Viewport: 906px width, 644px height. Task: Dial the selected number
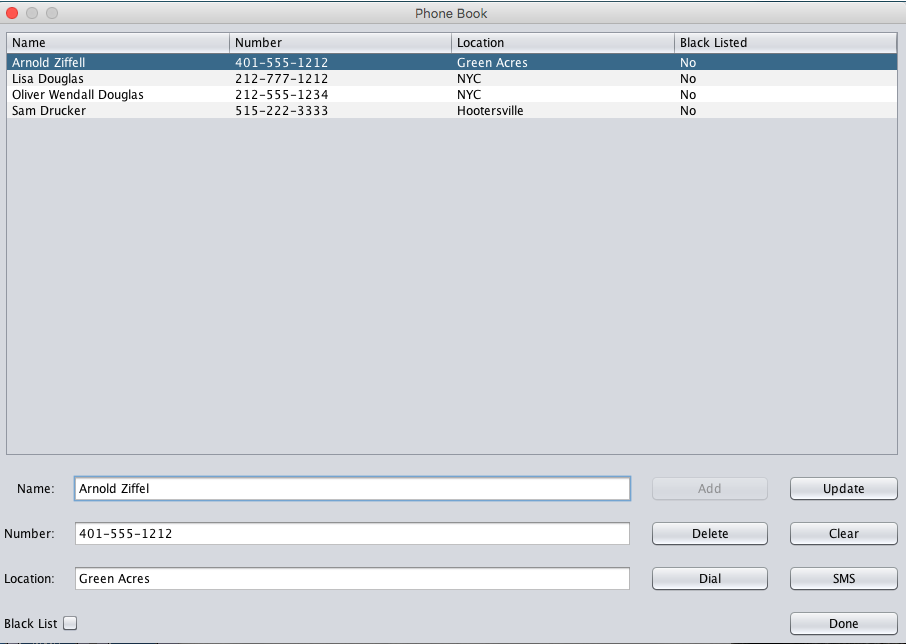point(710,579)
